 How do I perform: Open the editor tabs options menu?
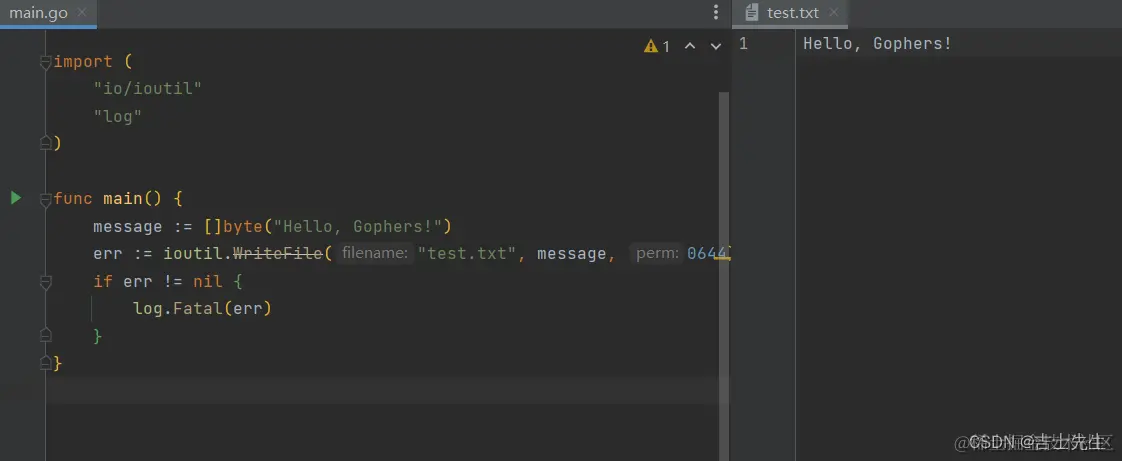pos(716,12)
